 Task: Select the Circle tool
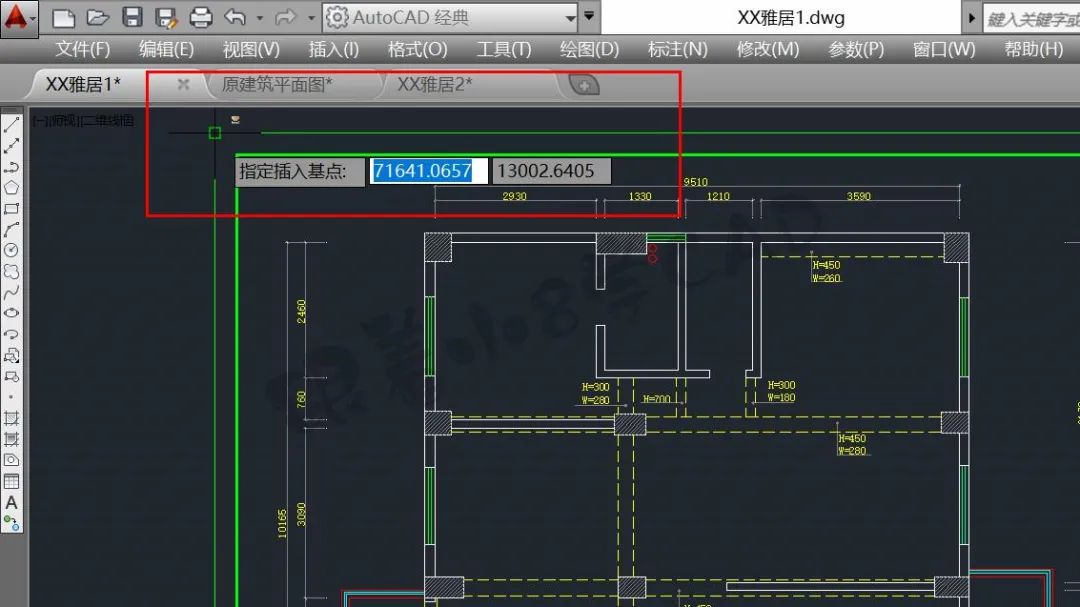12,250
